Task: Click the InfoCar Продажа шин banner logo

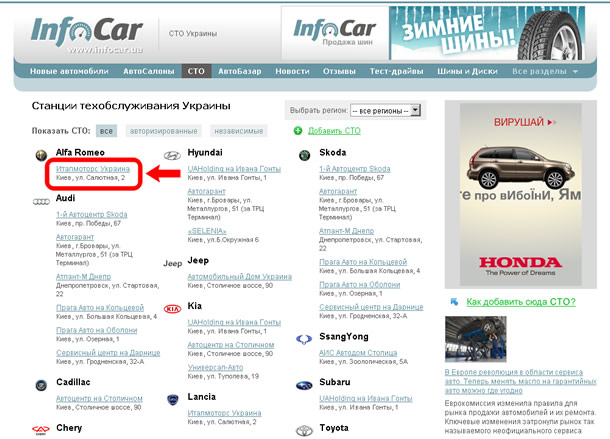Action: 335,33
